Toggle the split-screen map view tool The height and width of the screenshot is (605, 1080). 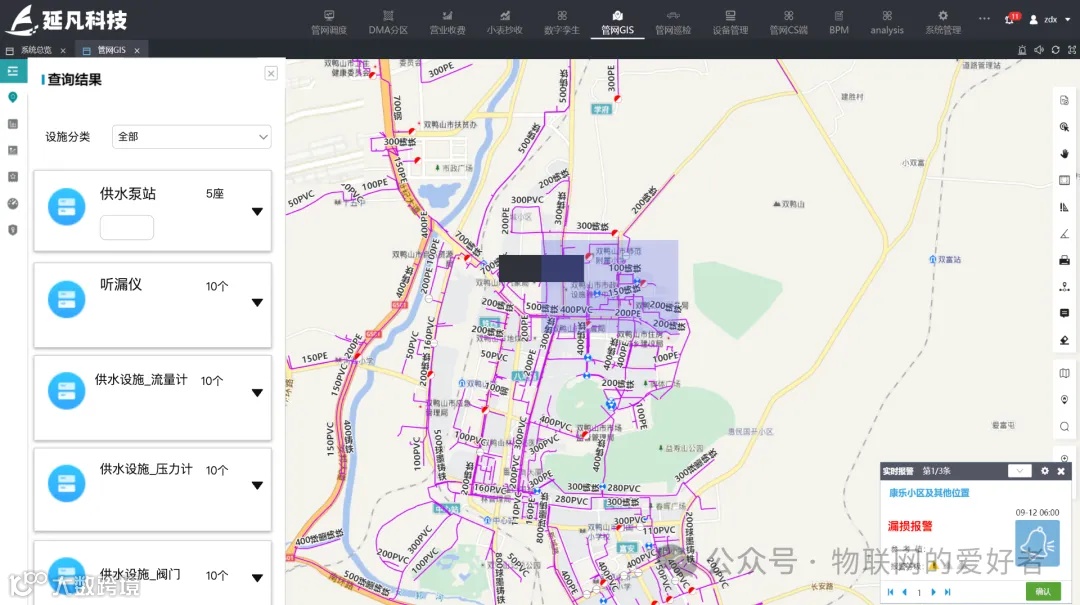click(x=1064, y=180)
